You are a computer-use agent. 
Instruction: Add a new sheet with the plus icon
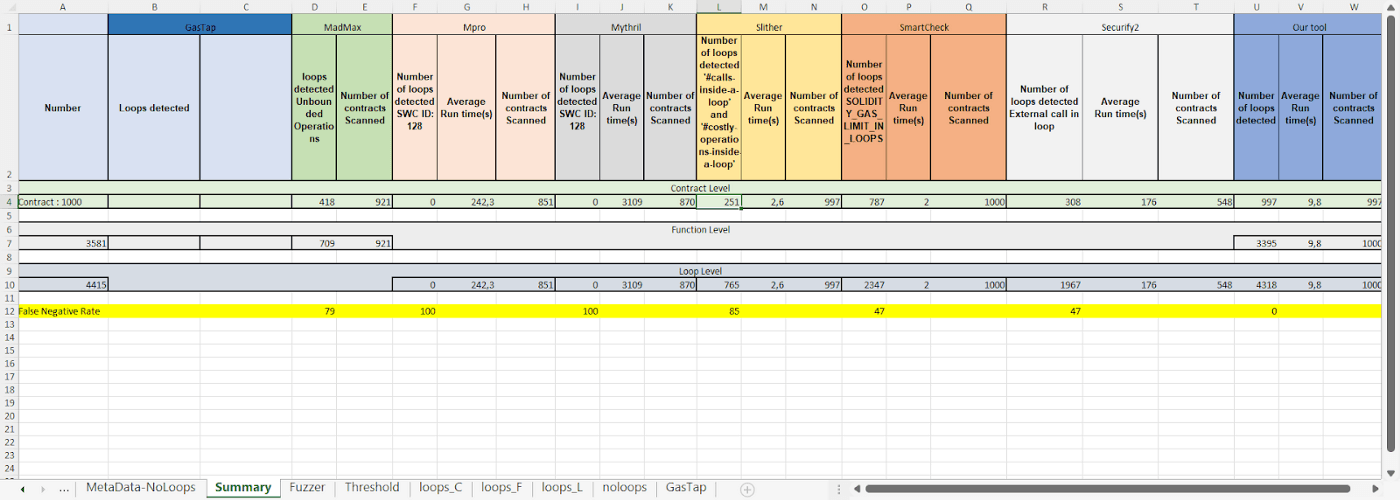(x=746, y=489)
